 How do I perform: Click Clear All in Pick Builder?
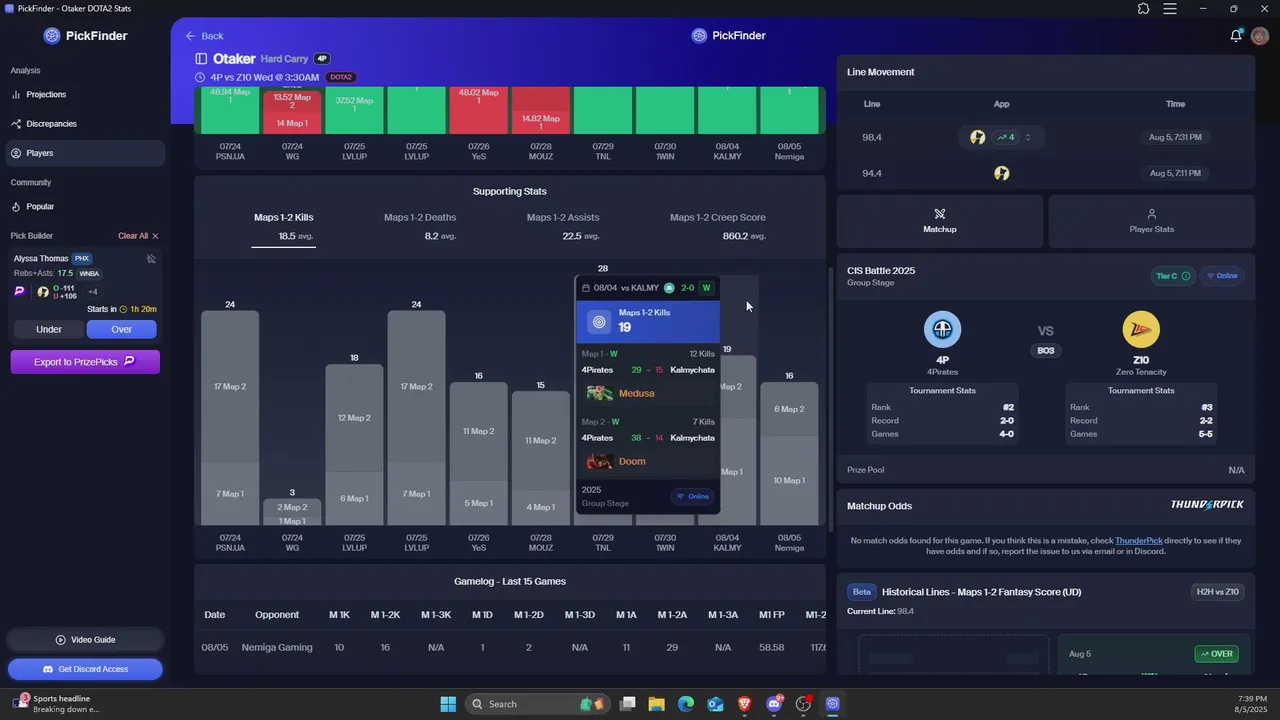pyautogui.click(x=138, y=236)
